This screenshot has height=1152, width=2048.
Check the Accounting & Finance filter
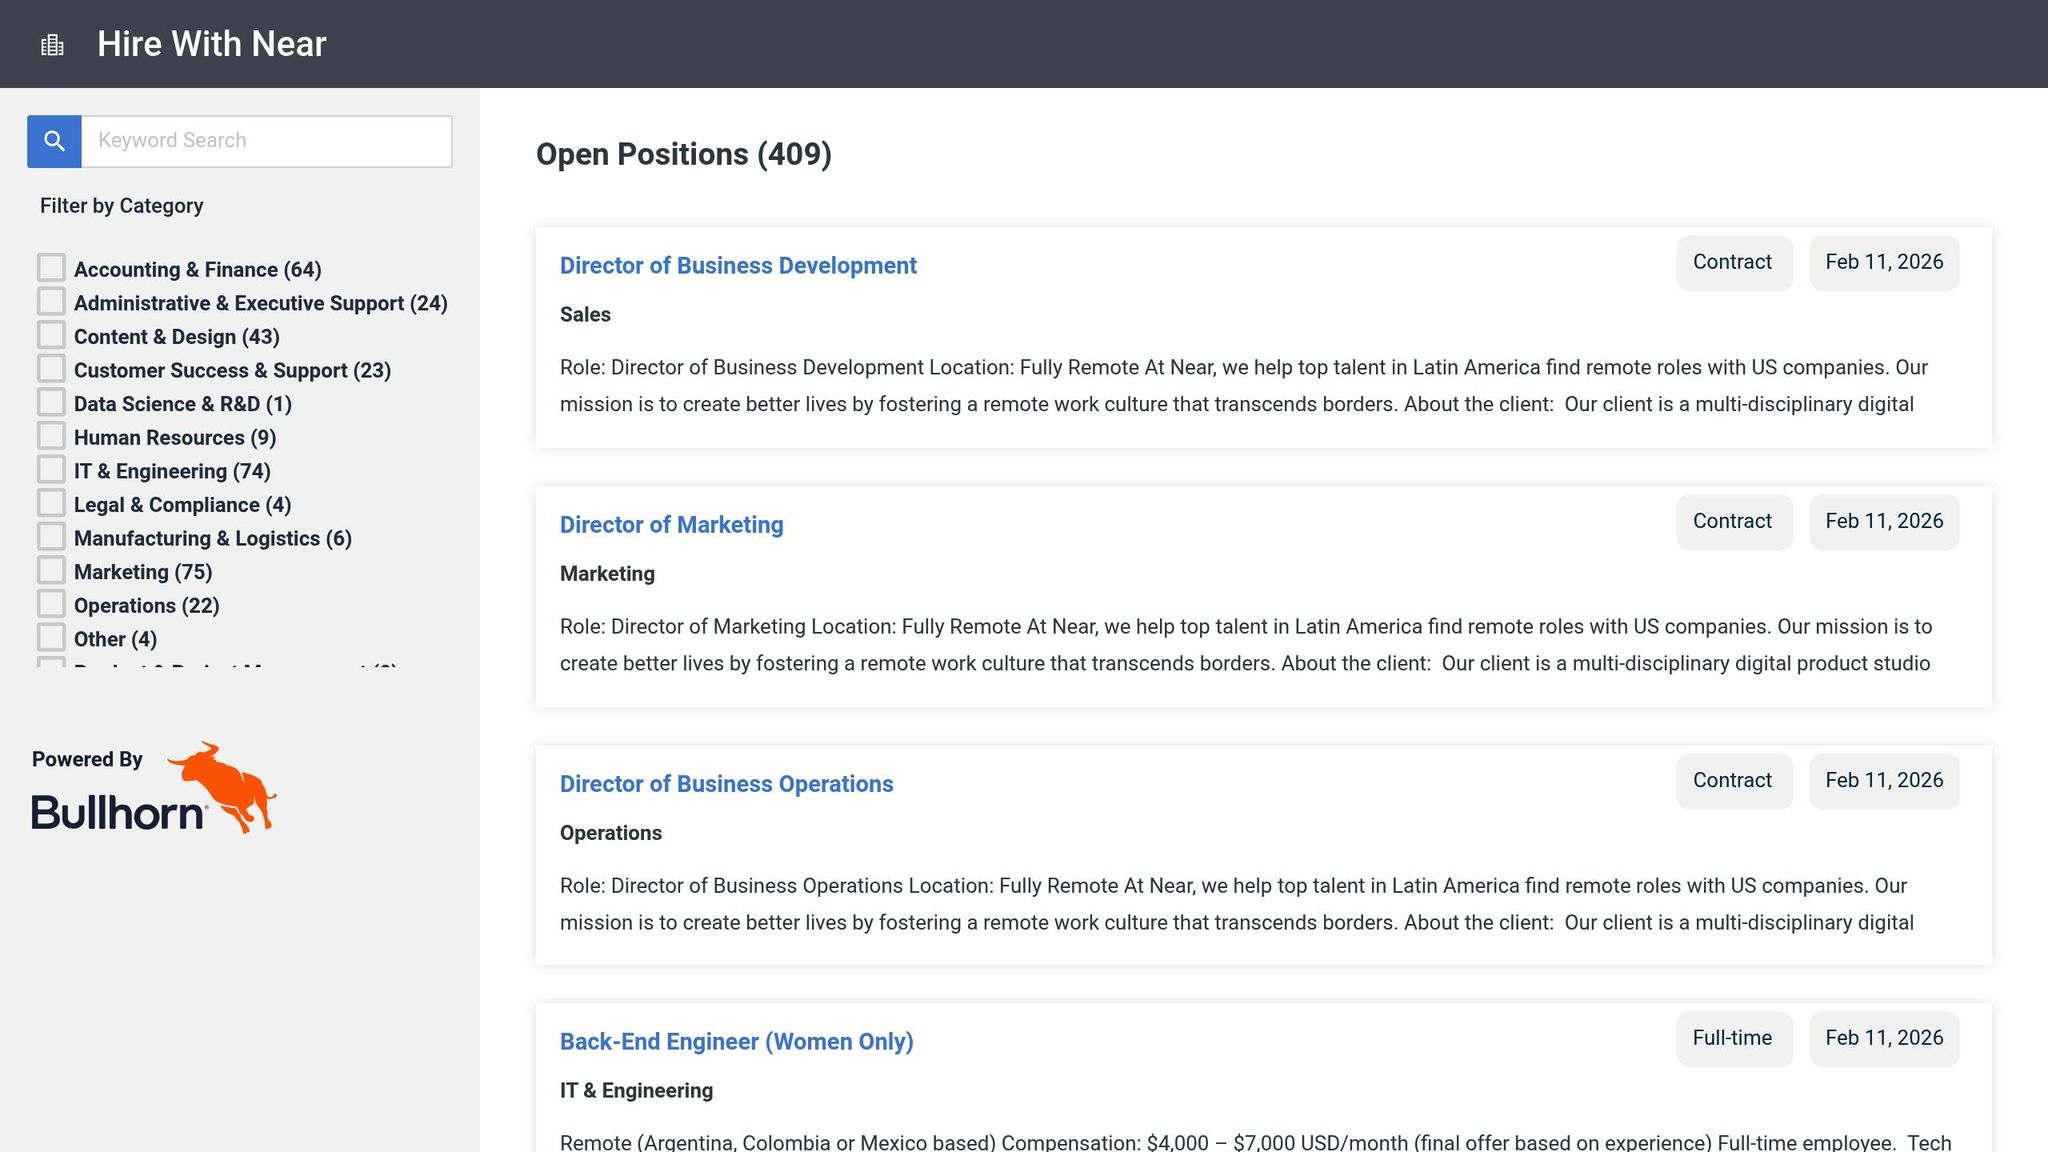coord(51,268)
